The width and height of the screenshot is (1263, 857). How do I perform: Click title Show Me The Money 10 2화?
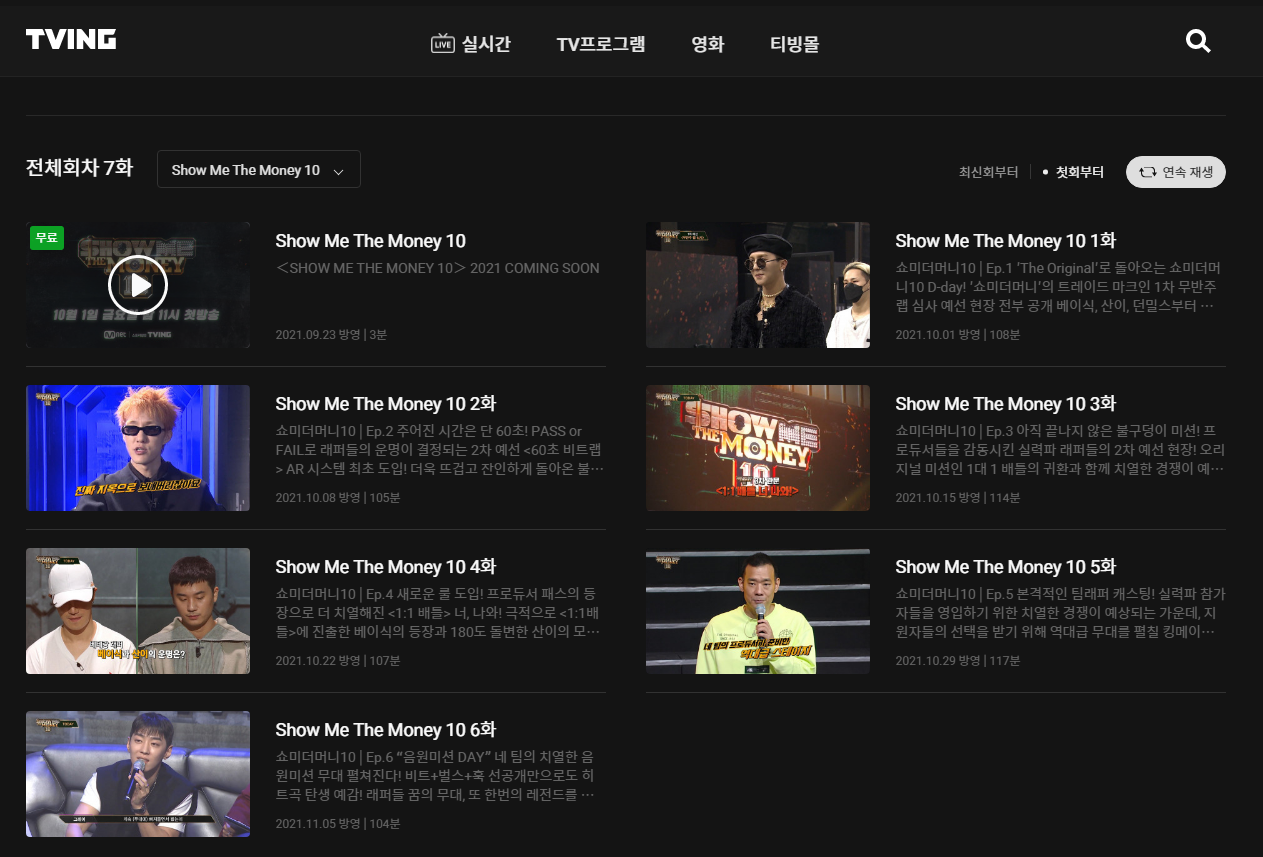point(386,404)
